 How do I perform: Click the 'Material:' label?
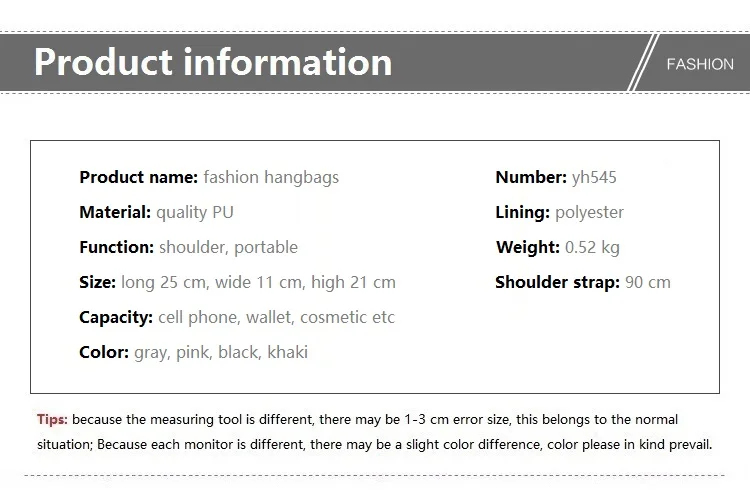coord(115,212)
